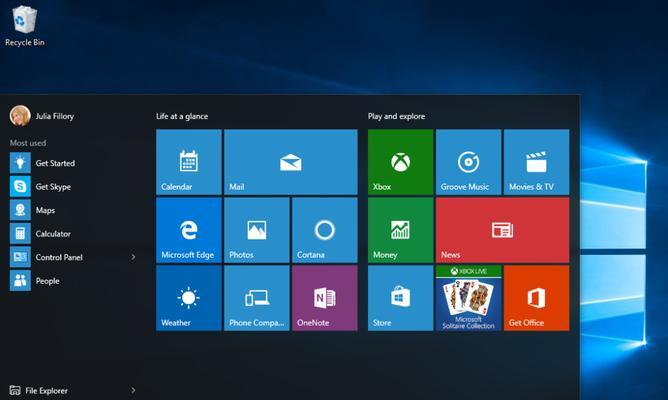Open the News tile
Image resolution: width=668 pixels, height=400 pixels.
[x=502, y=230]
